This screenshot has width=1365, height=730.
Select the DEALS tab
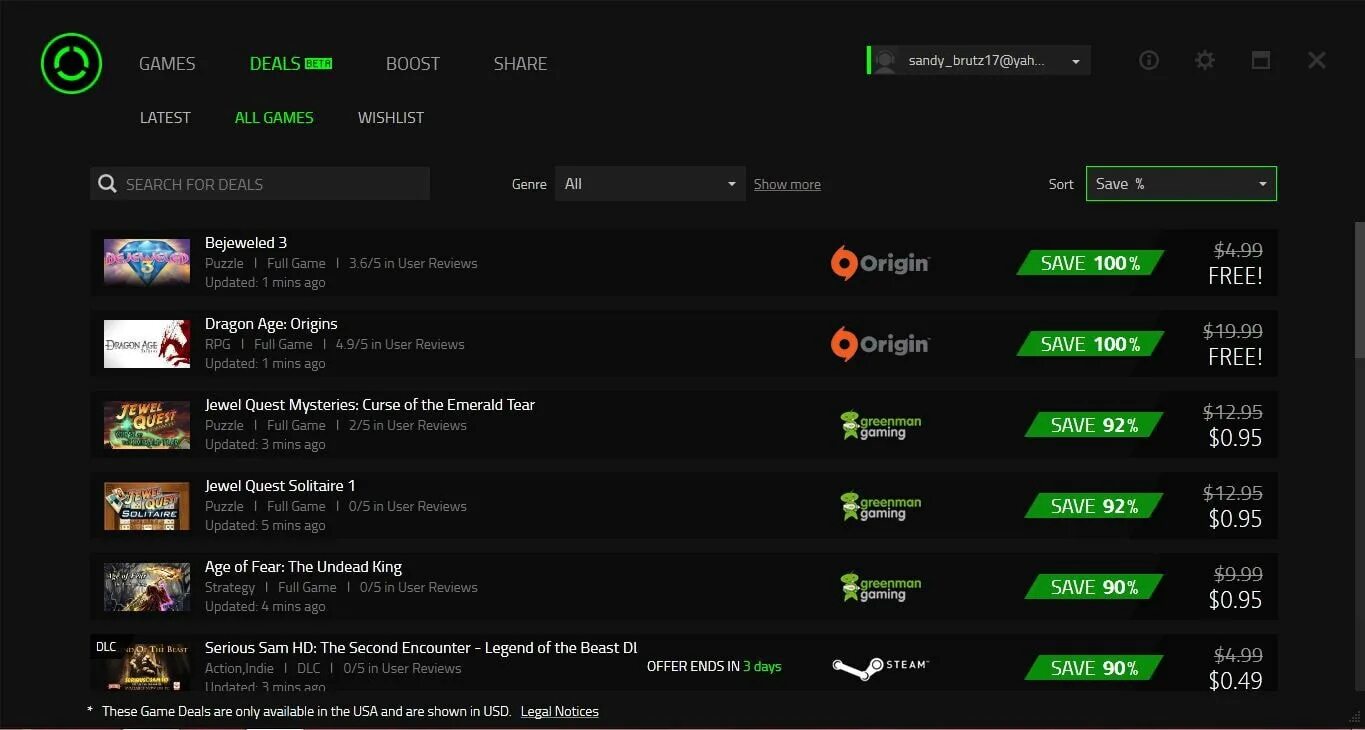click(x=275, y=63)
